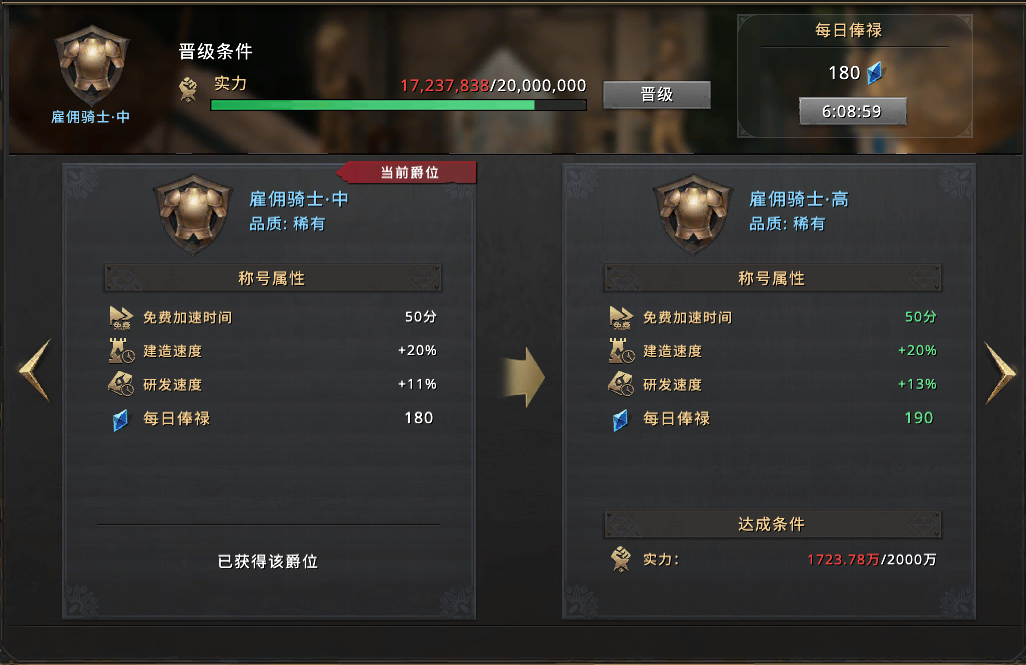Go to previous rank with left arrow

[x=35, y=370]
